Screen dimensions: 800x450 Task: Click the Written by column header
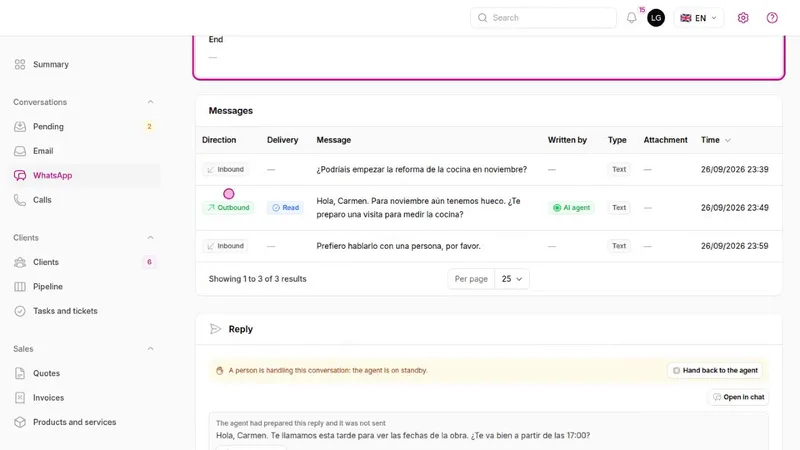tap(567, 140)
